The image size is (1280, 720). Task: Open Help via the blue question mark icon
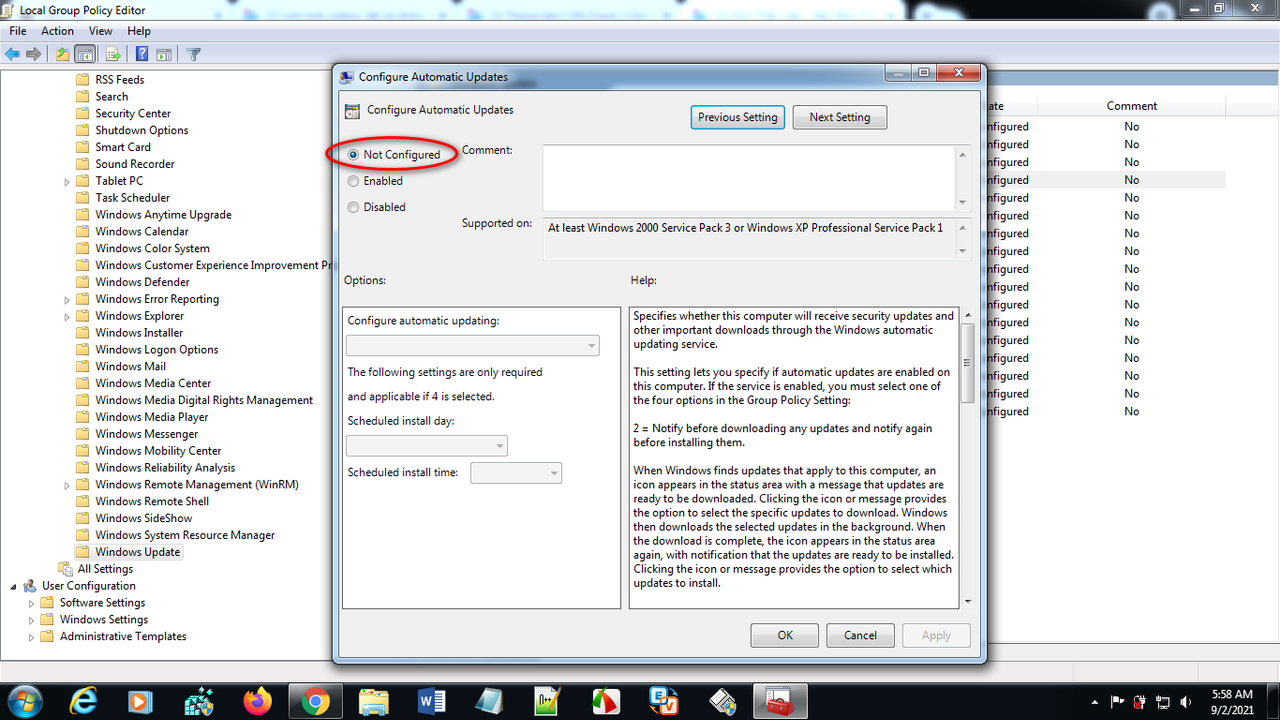142,54
